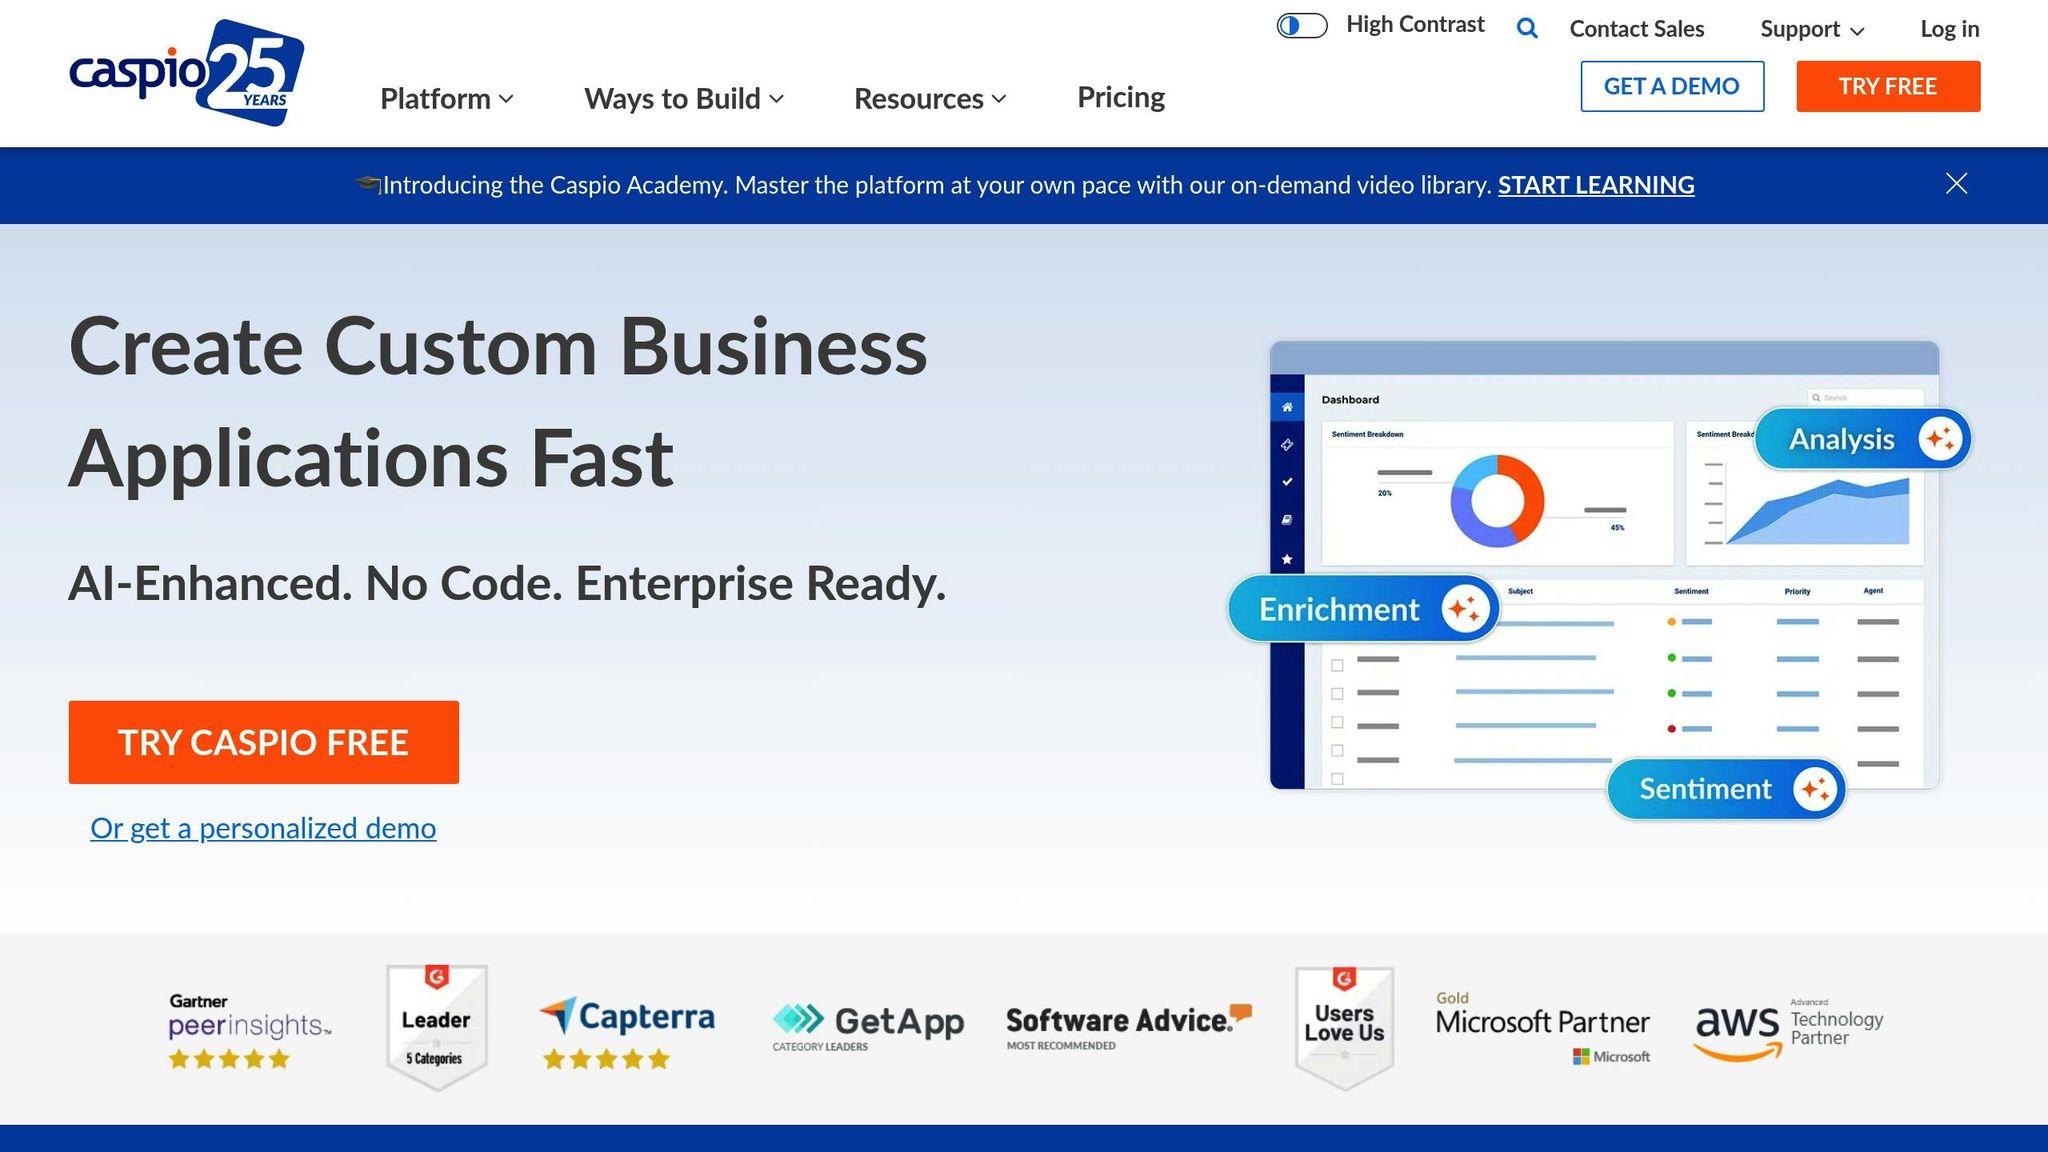The width and height of the screenshot is (2048, 1152).
Task: Click the GetApp Category Leaders logo
Action: pos(867,1027)
